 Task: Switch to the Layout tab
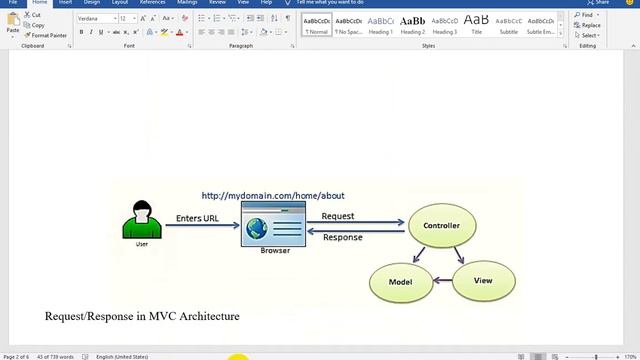pyautogui.click(x=120, y=2)
